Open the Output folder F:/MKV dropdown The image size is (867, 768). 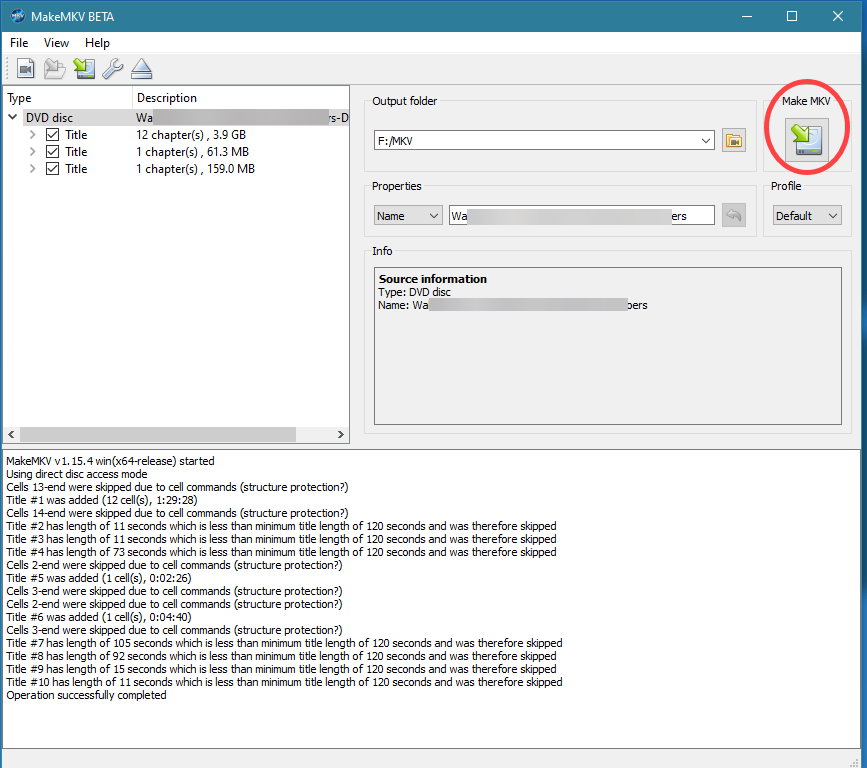point(706,140)
